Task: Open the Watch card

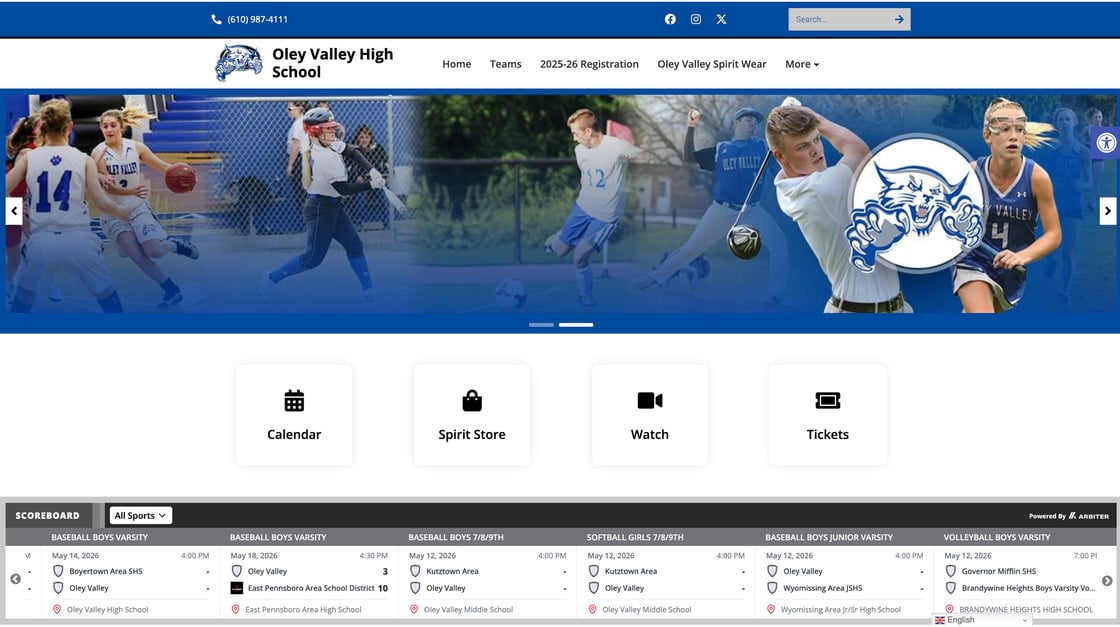Action: pyautogui.click(x=649, y=416)
